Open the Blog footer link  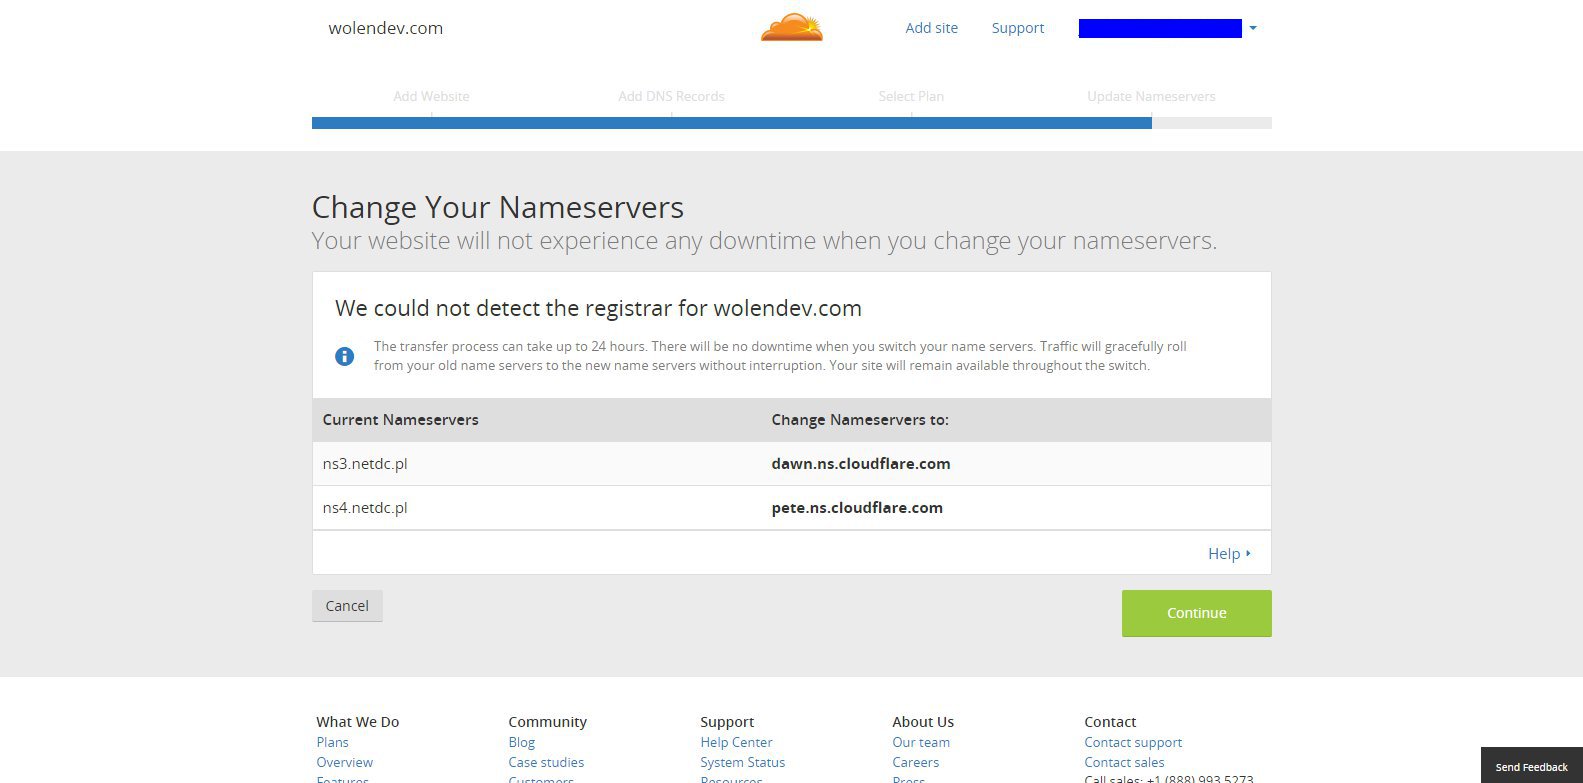[521, 742]
